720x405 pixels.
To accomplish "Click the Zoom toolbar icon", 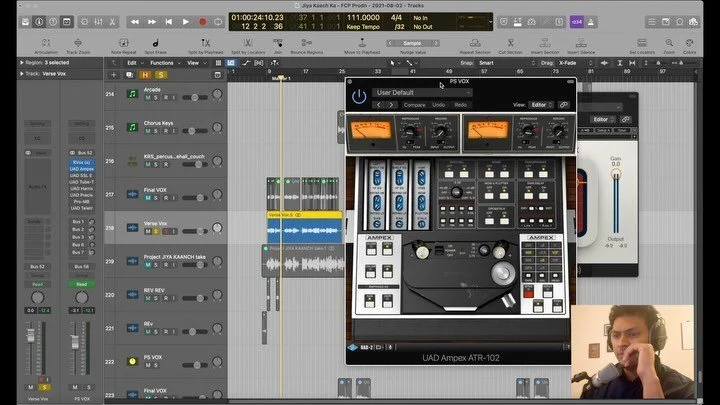I will pos(669,43).
